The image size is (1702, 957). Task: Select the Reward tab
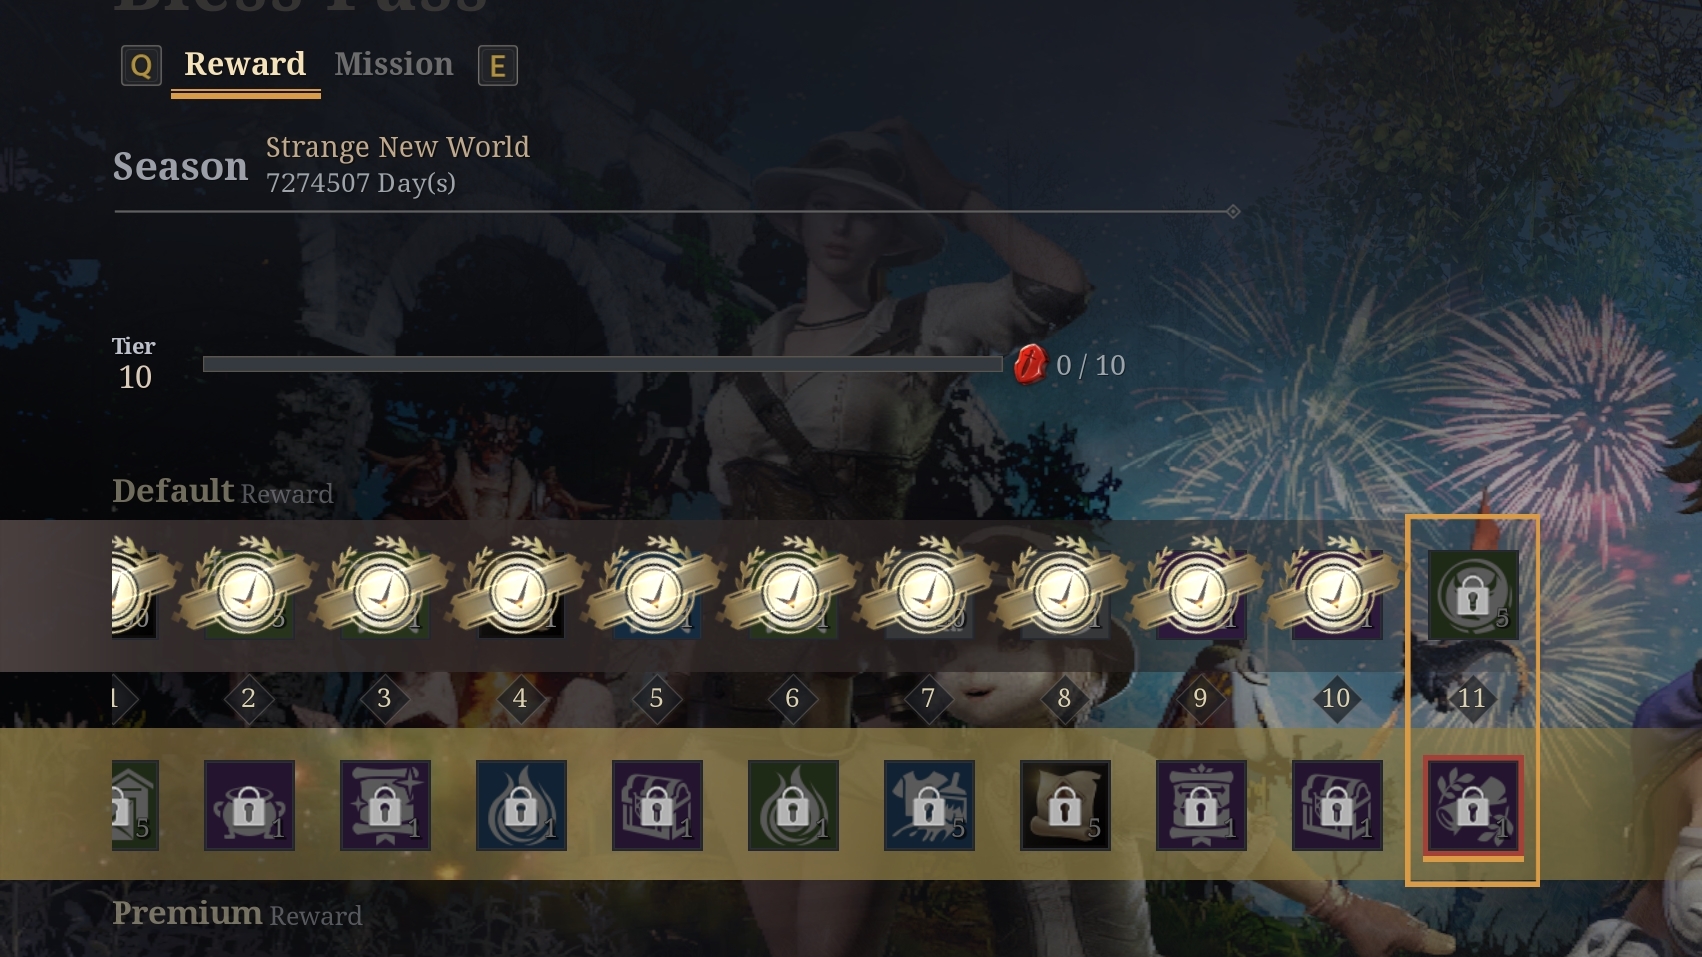(245, 65)
